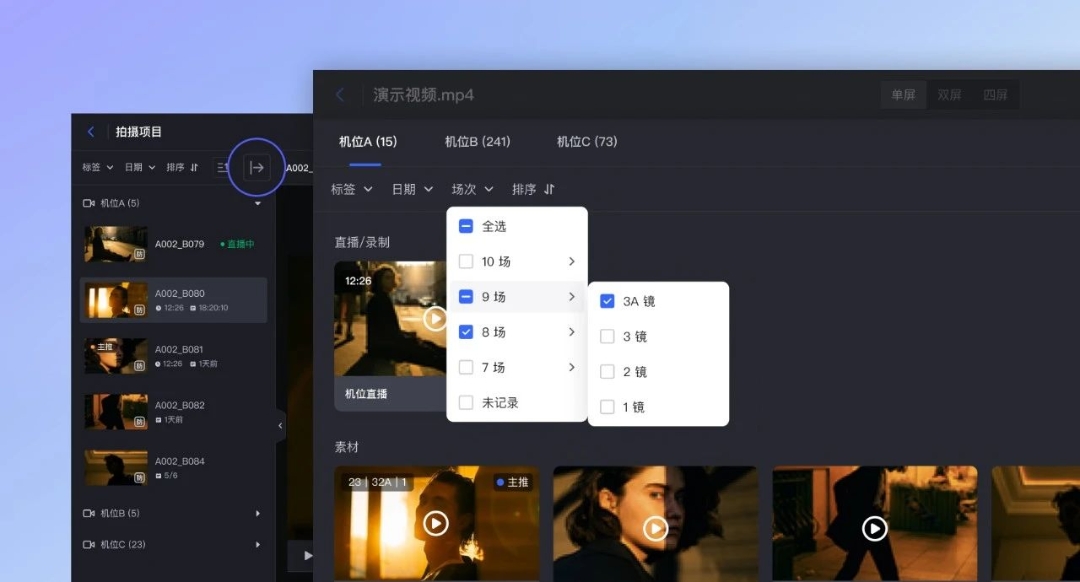Open the 标签 filter in the 演示视频.mp4 window
The width and height of the screenshot is (1080, 582).
pos(351,189)
